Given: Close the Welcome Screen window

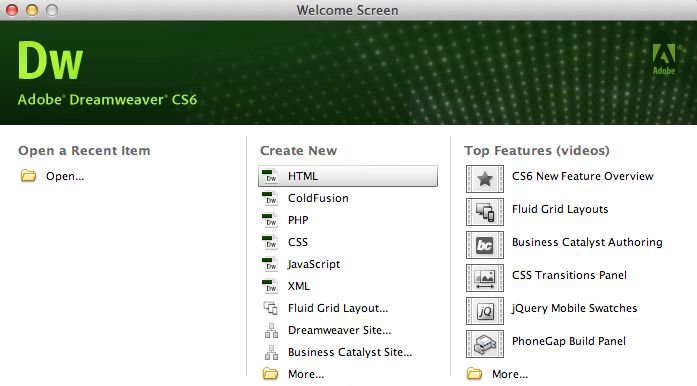Looking at the screenshot, I should (x=12, y=10).
